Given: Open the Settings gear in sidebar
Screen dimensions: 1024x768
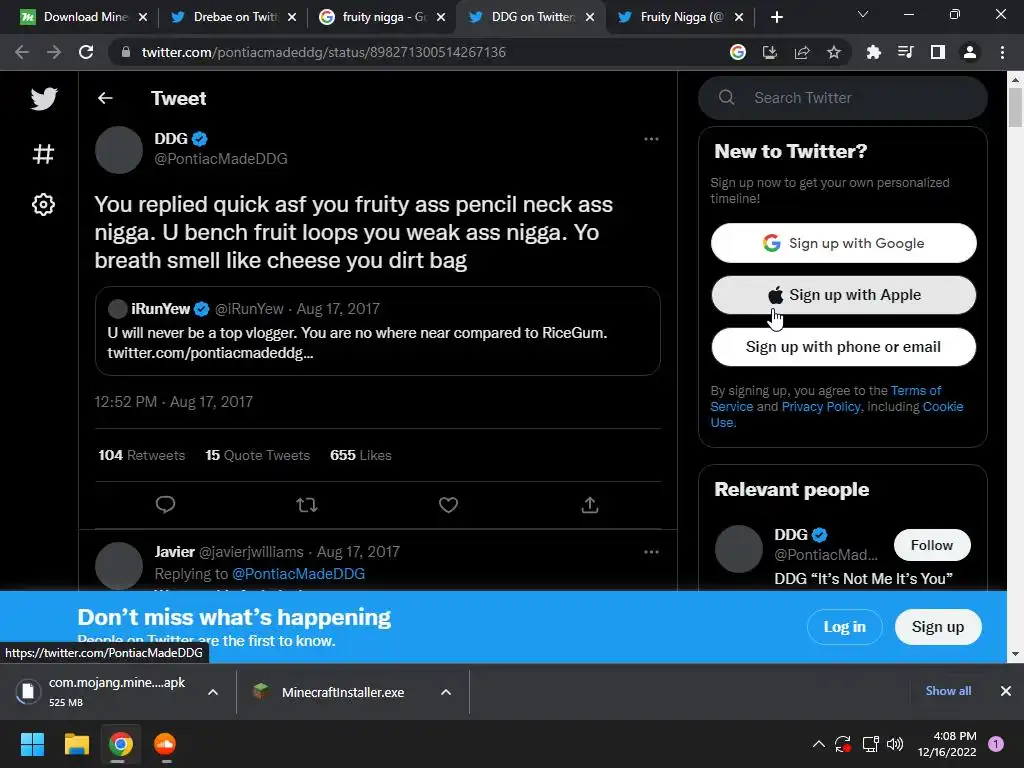Looking at the screenshot, I should (x=43, y=205).
